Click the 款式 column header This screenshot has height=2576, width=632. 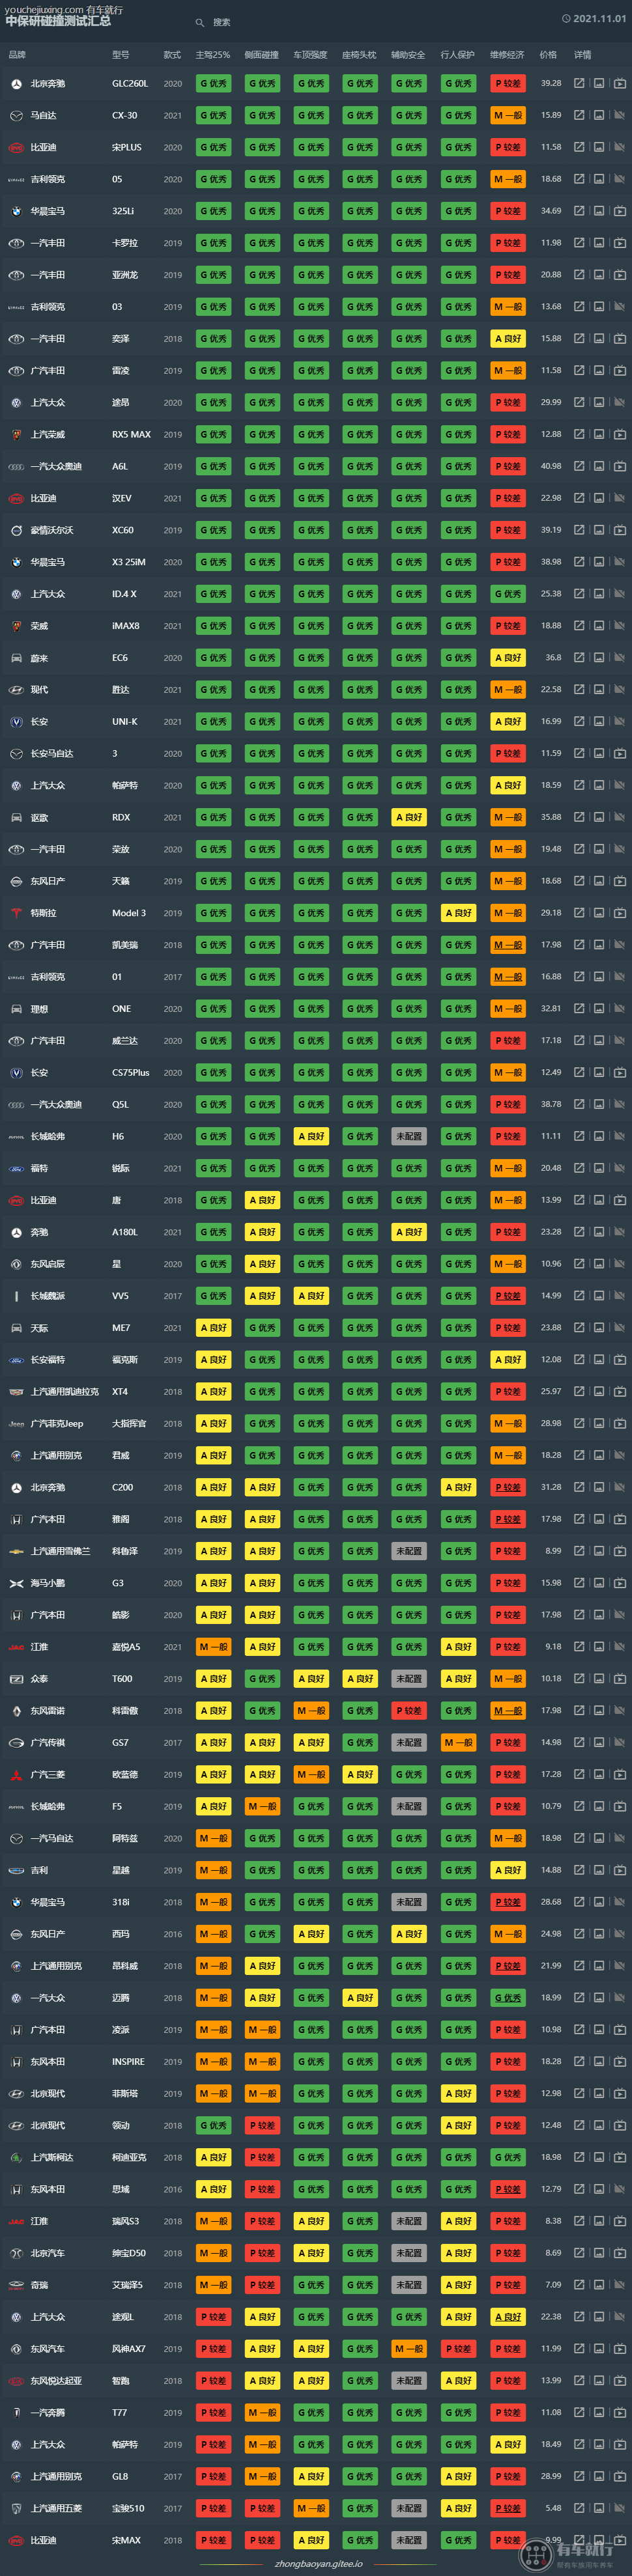tap(172, 55)
